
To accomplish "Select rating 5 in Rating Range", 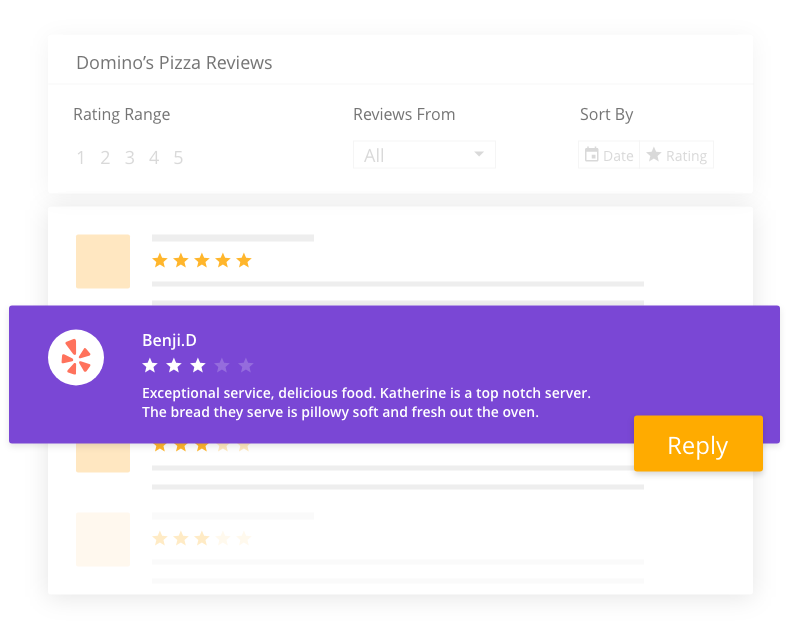I will point(178,158).
